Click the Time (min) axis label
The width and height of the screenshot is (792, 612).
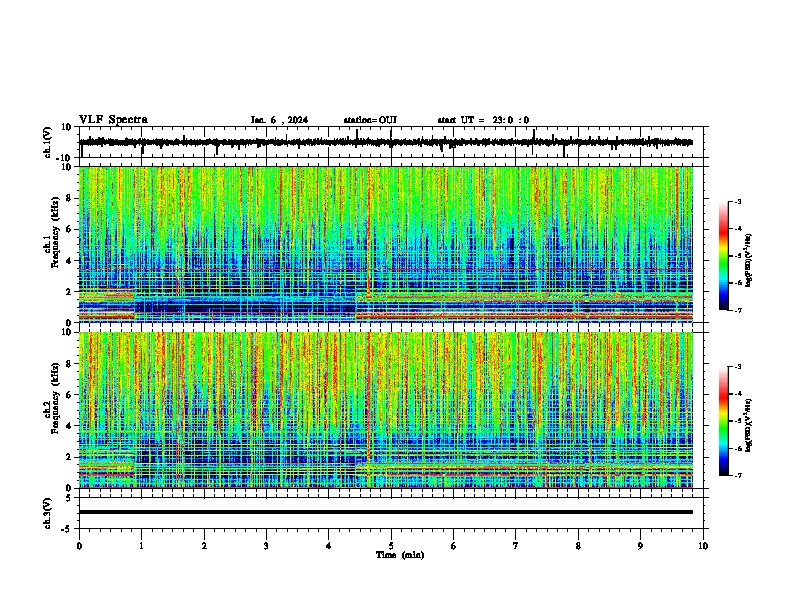(400, 555)
